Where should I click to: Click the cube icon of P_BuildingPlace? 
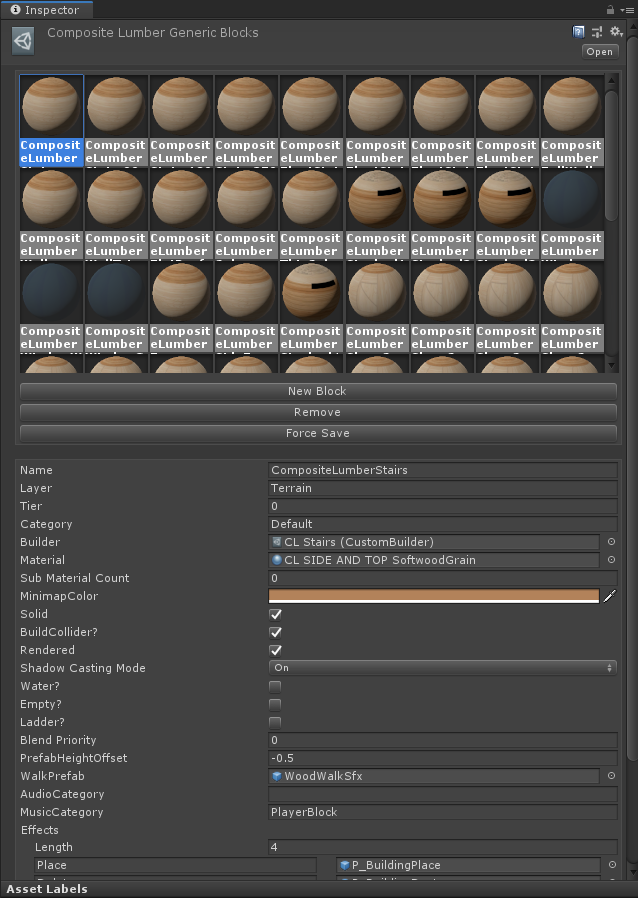click(x=345, y=865)
